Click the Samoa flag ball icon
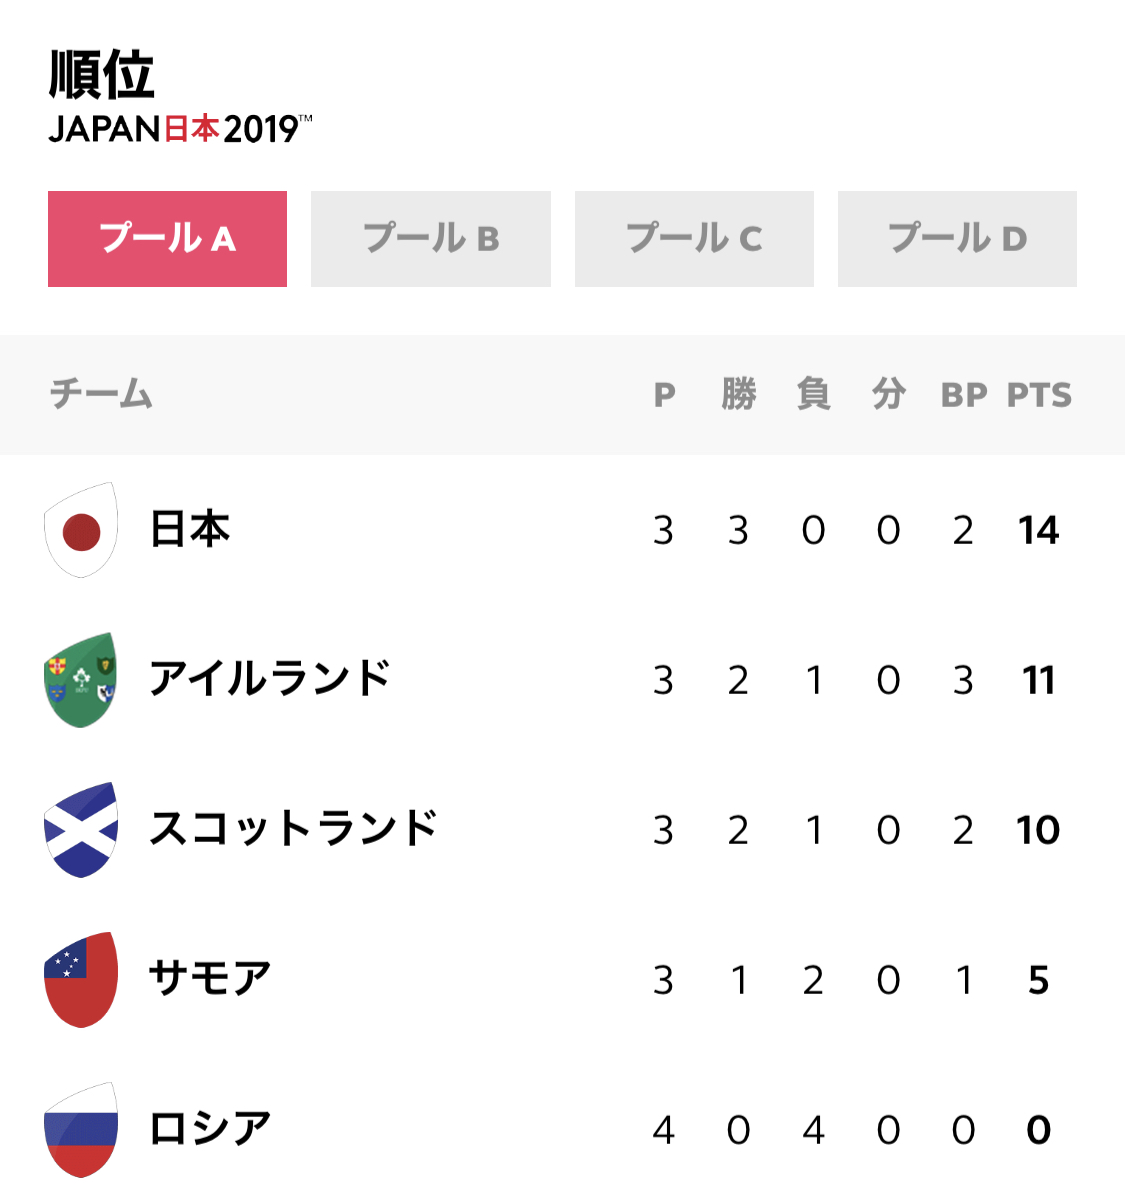 (x=81, y=979)
